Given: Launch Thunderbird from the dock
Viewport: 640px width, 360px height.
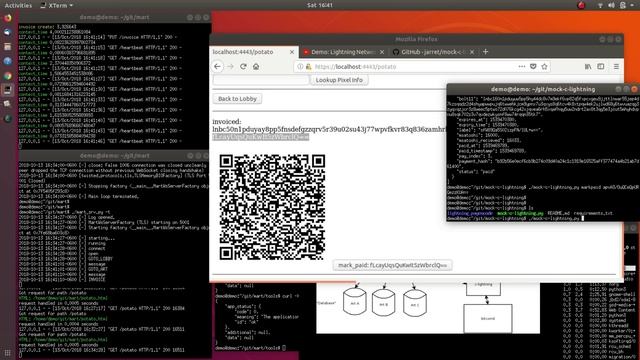Looking at the screenshot, I should tap(7, 32).
